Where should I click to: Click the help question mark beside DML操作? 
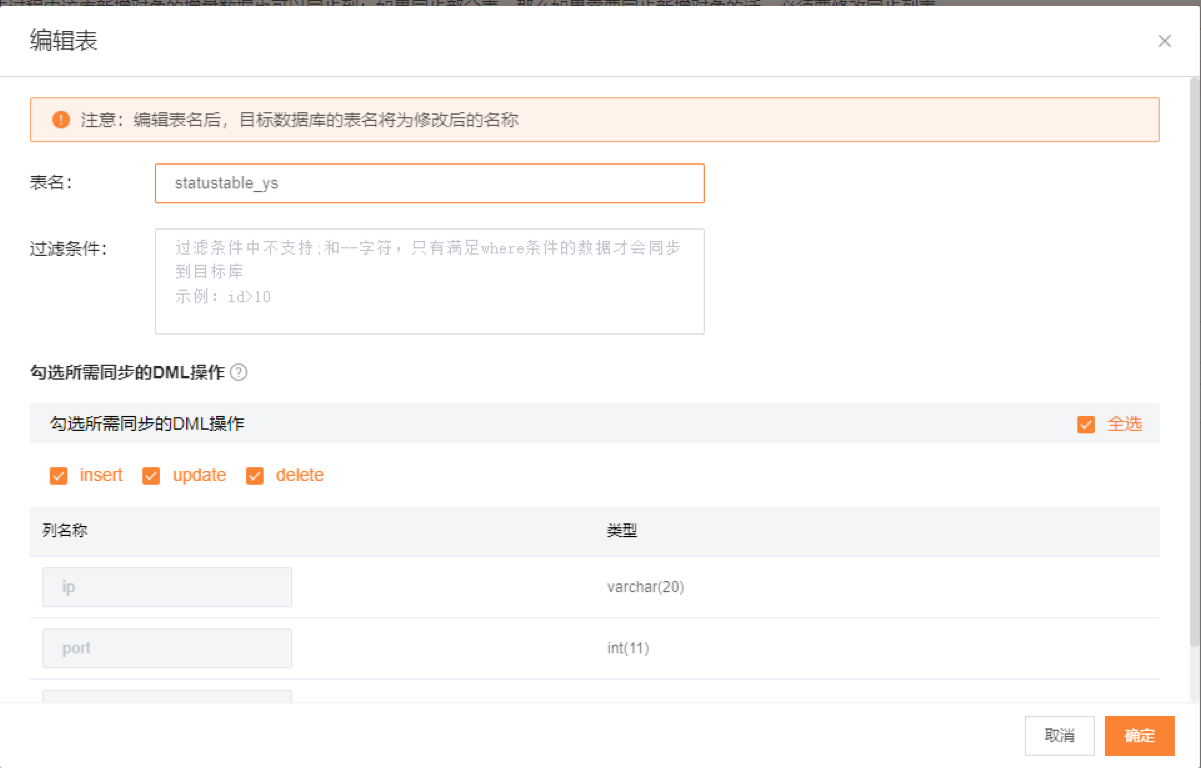[x=238, y=373]
